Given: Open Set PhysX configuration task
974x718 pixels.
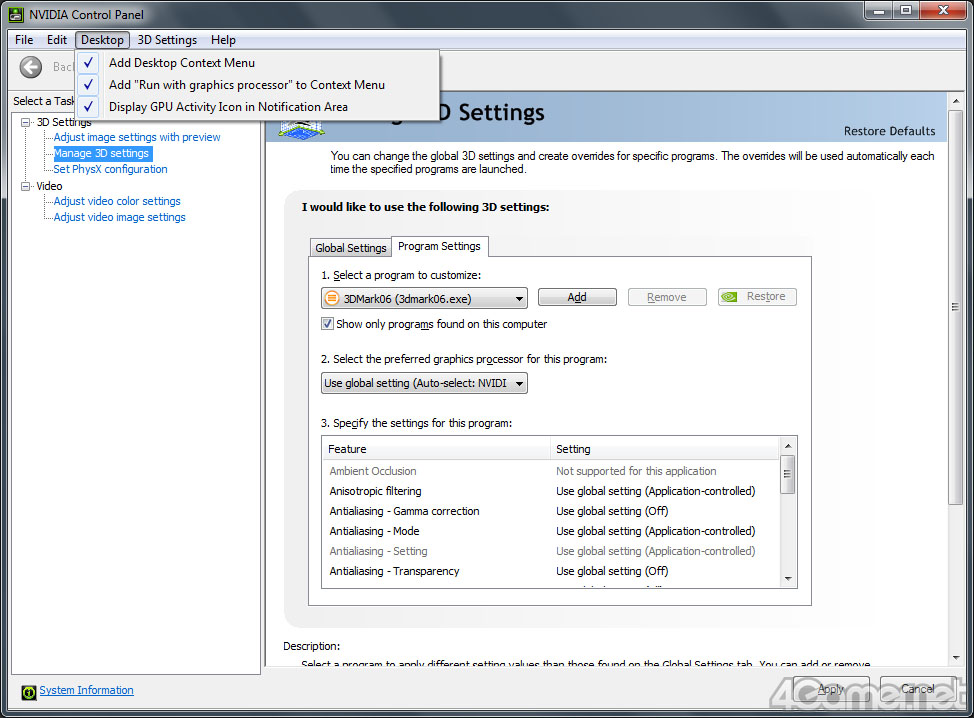Looking at the screenshot, I should pos(110,169).
